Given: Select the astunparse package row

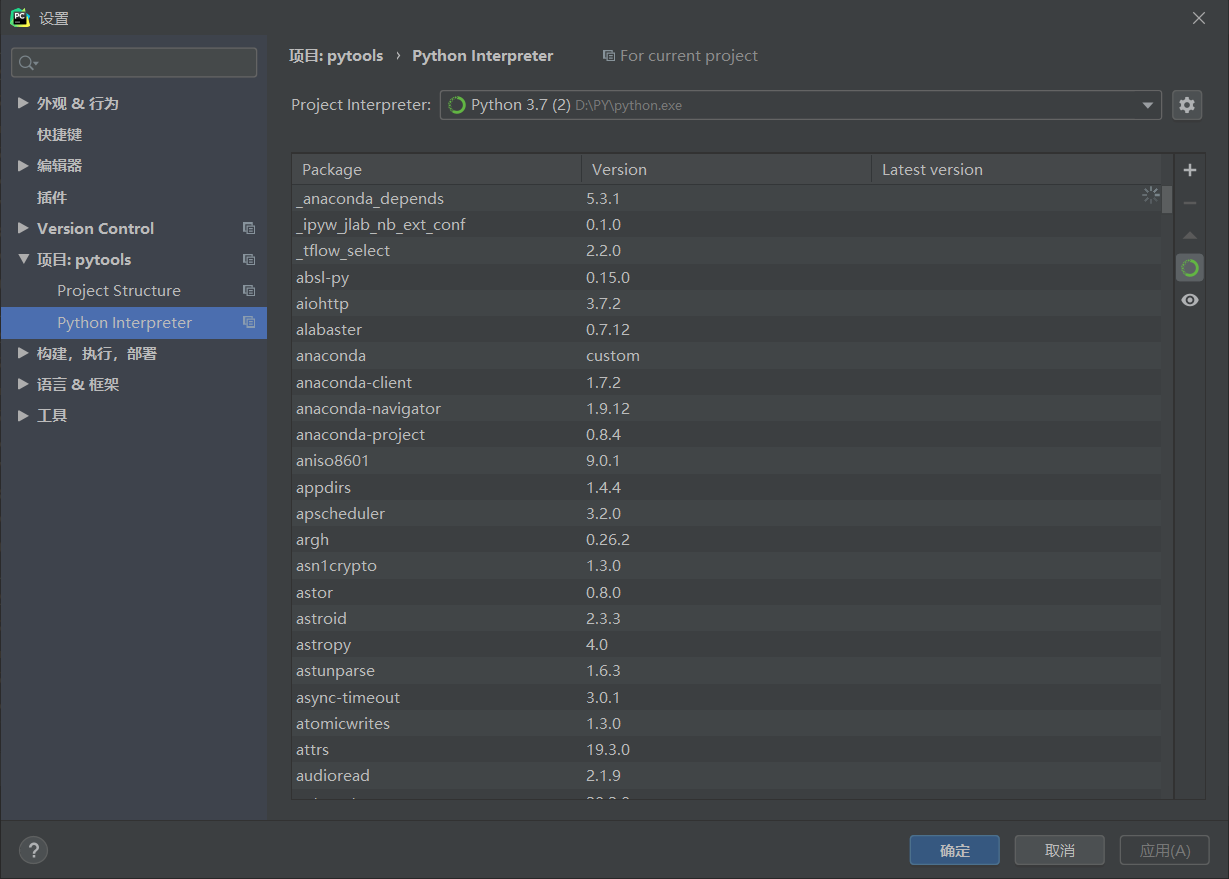Looking at the screenshot, I should pos(727,671).
